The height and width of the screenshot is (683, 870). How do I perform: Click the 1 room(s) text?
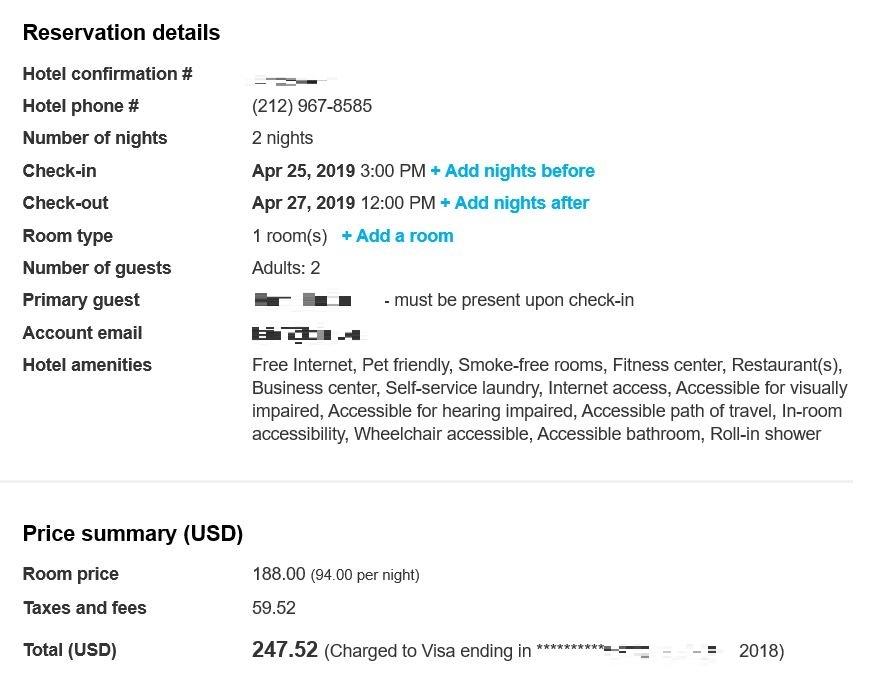pyautogui.click(x=290, y=236)
